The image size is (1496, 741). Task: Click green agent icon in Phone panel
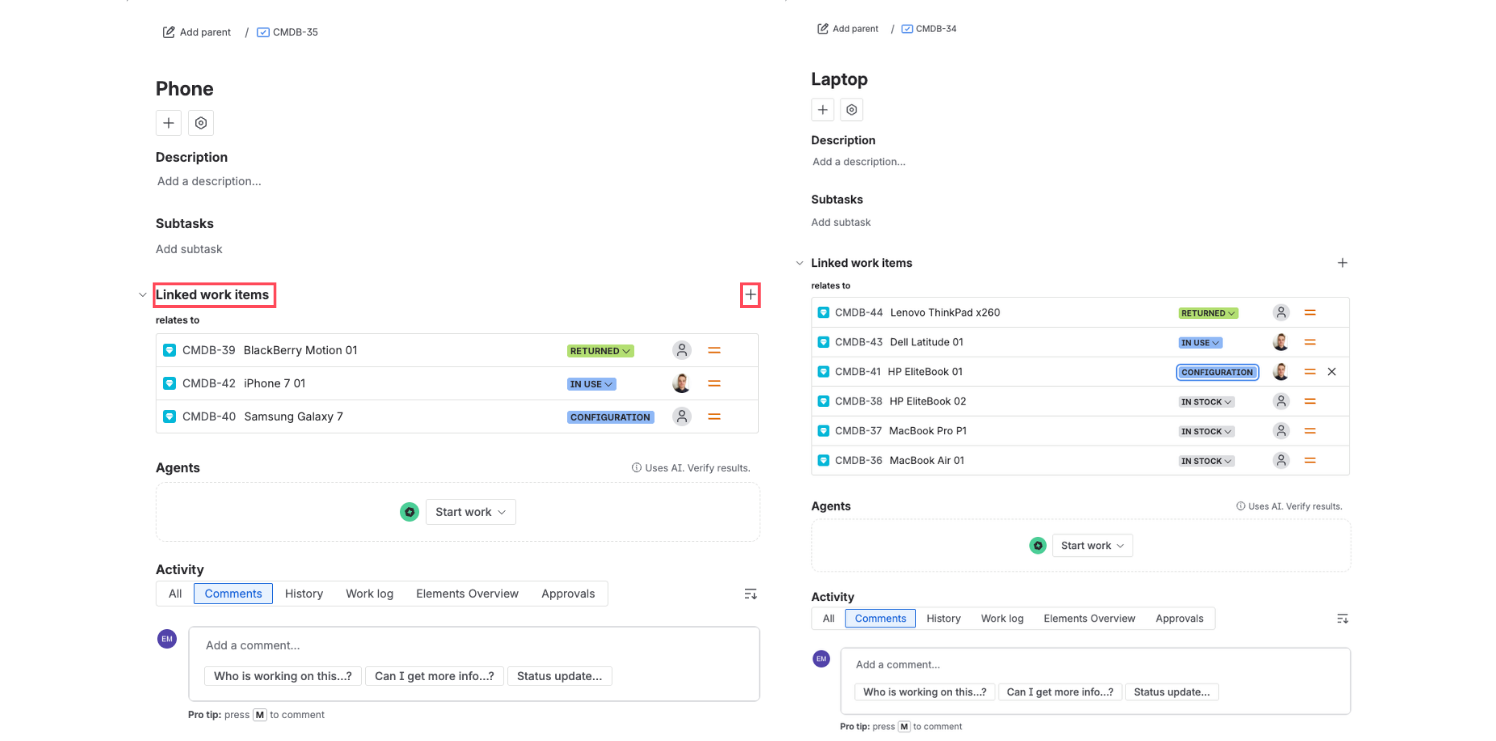[409, 512]
